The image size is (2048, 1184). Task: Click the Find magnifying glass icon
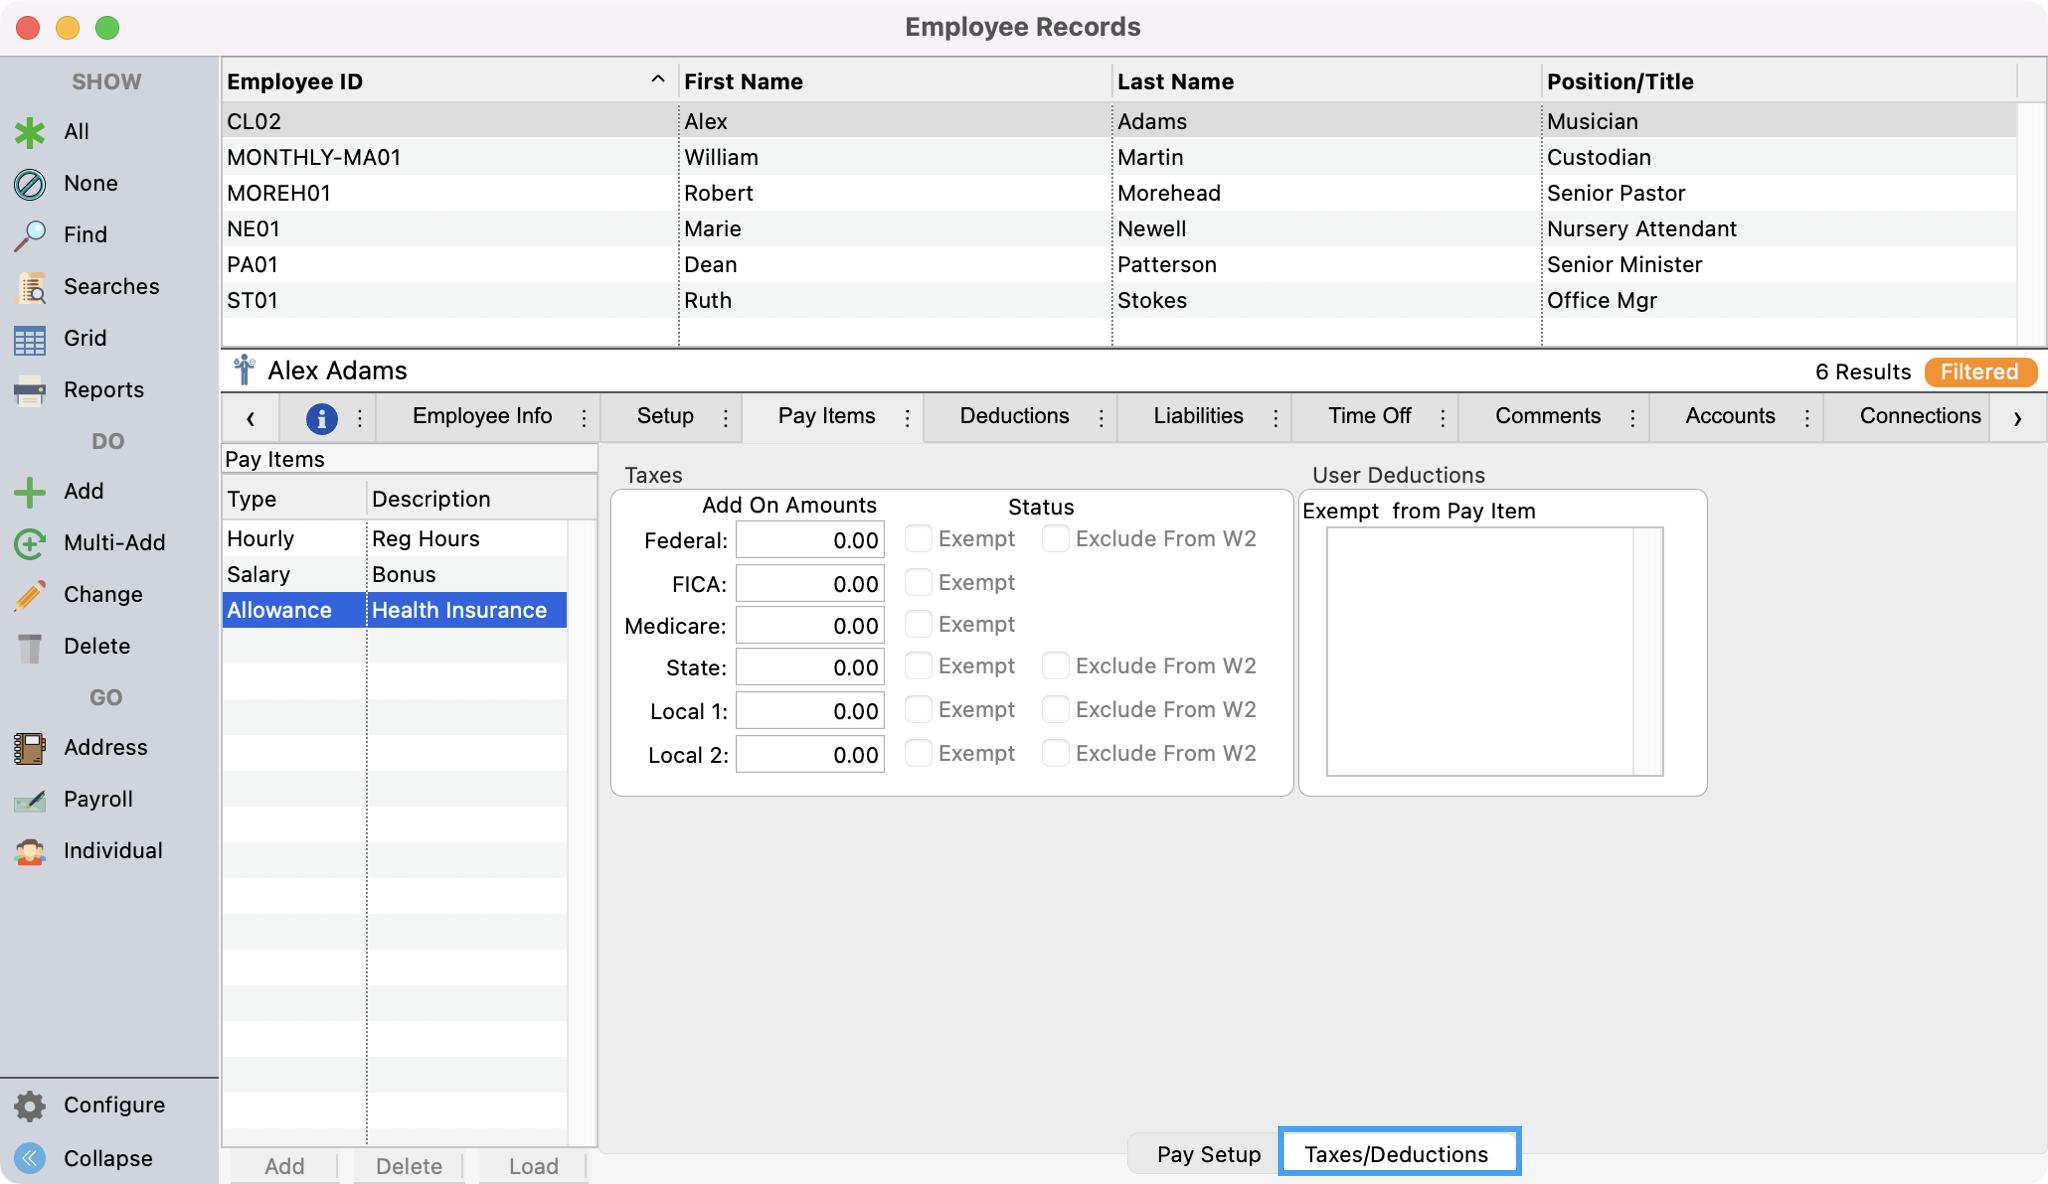click(x=30, y=235)
